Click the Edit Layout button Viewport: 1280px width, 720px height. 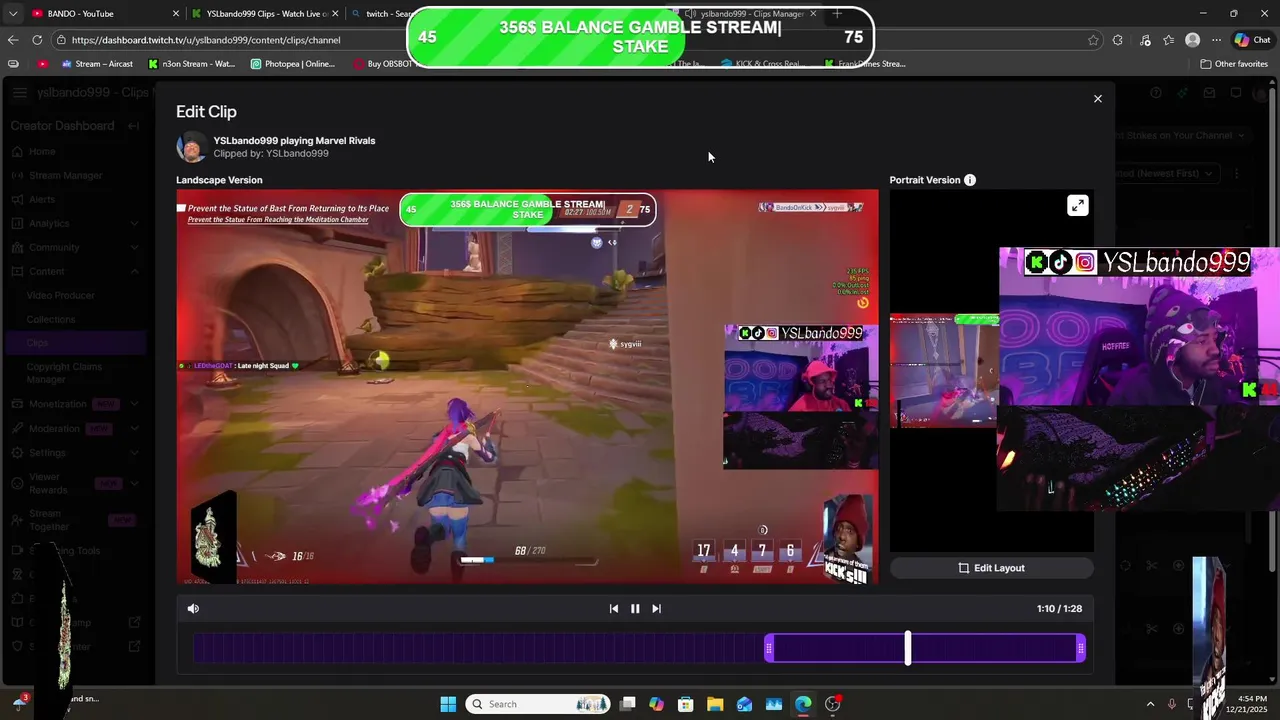[991, 568]
